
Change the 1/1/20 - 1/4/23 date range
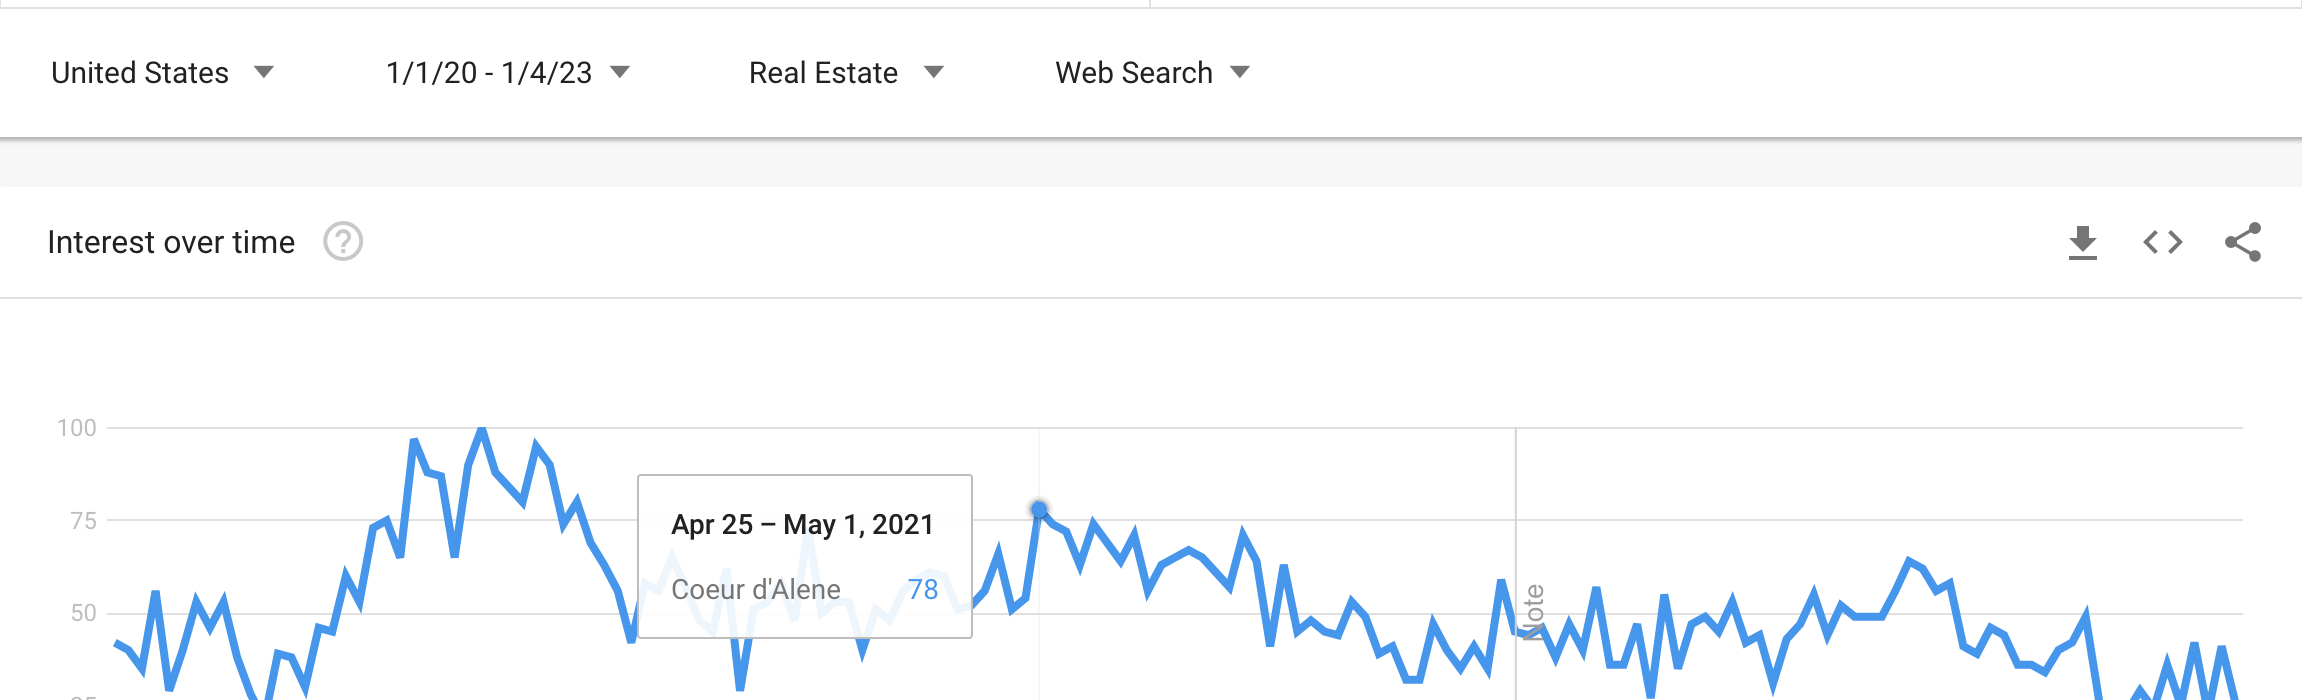click(x=489, y=73)
